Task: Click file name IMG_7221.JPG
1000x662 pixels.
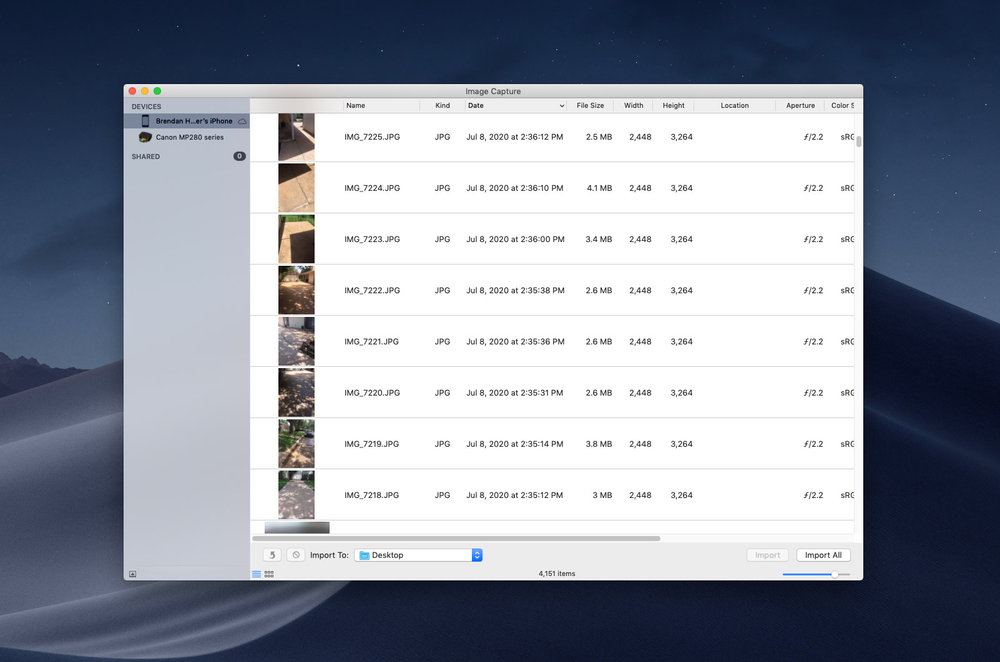Action: pos(372,342)
